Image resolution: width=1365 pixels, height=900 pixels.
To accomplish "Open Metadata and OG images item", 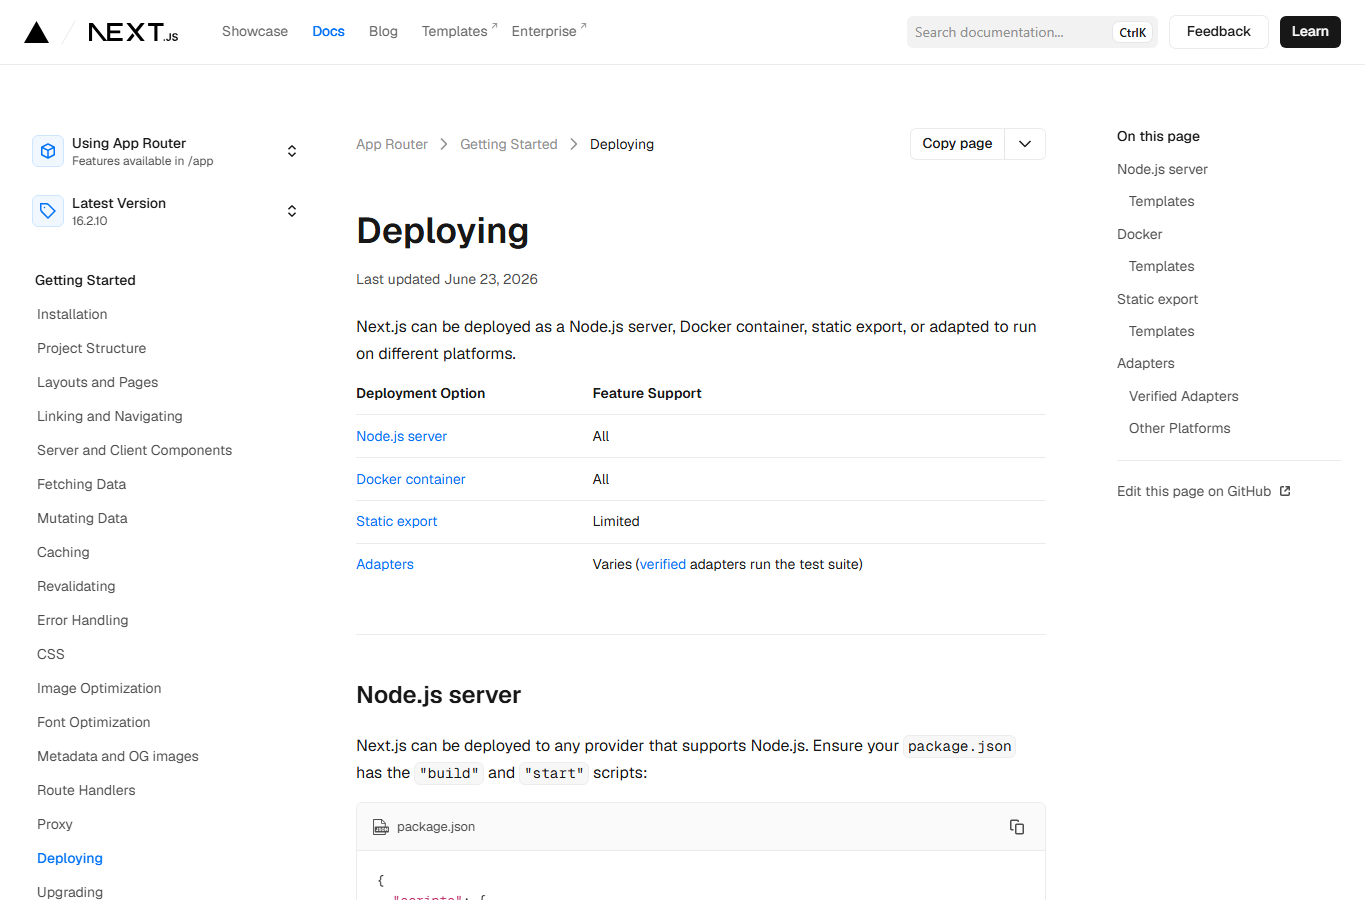I will pos(118,756).
